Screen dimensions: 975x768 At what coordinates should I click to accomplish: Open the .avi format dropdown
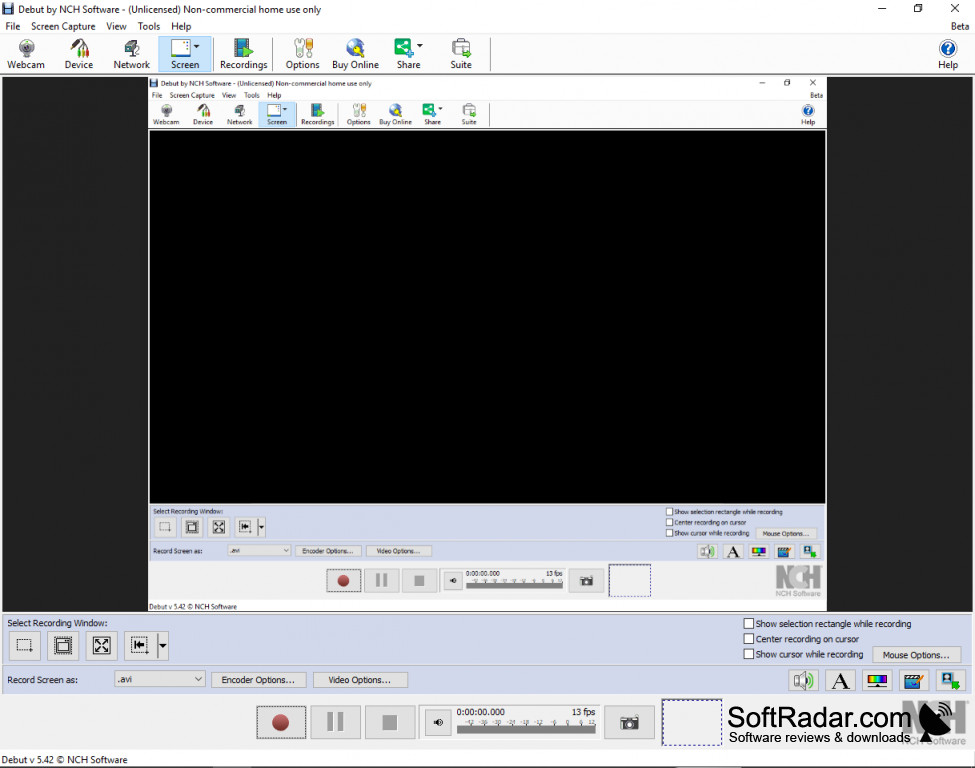pyautogui.click(x=160, y=679)
